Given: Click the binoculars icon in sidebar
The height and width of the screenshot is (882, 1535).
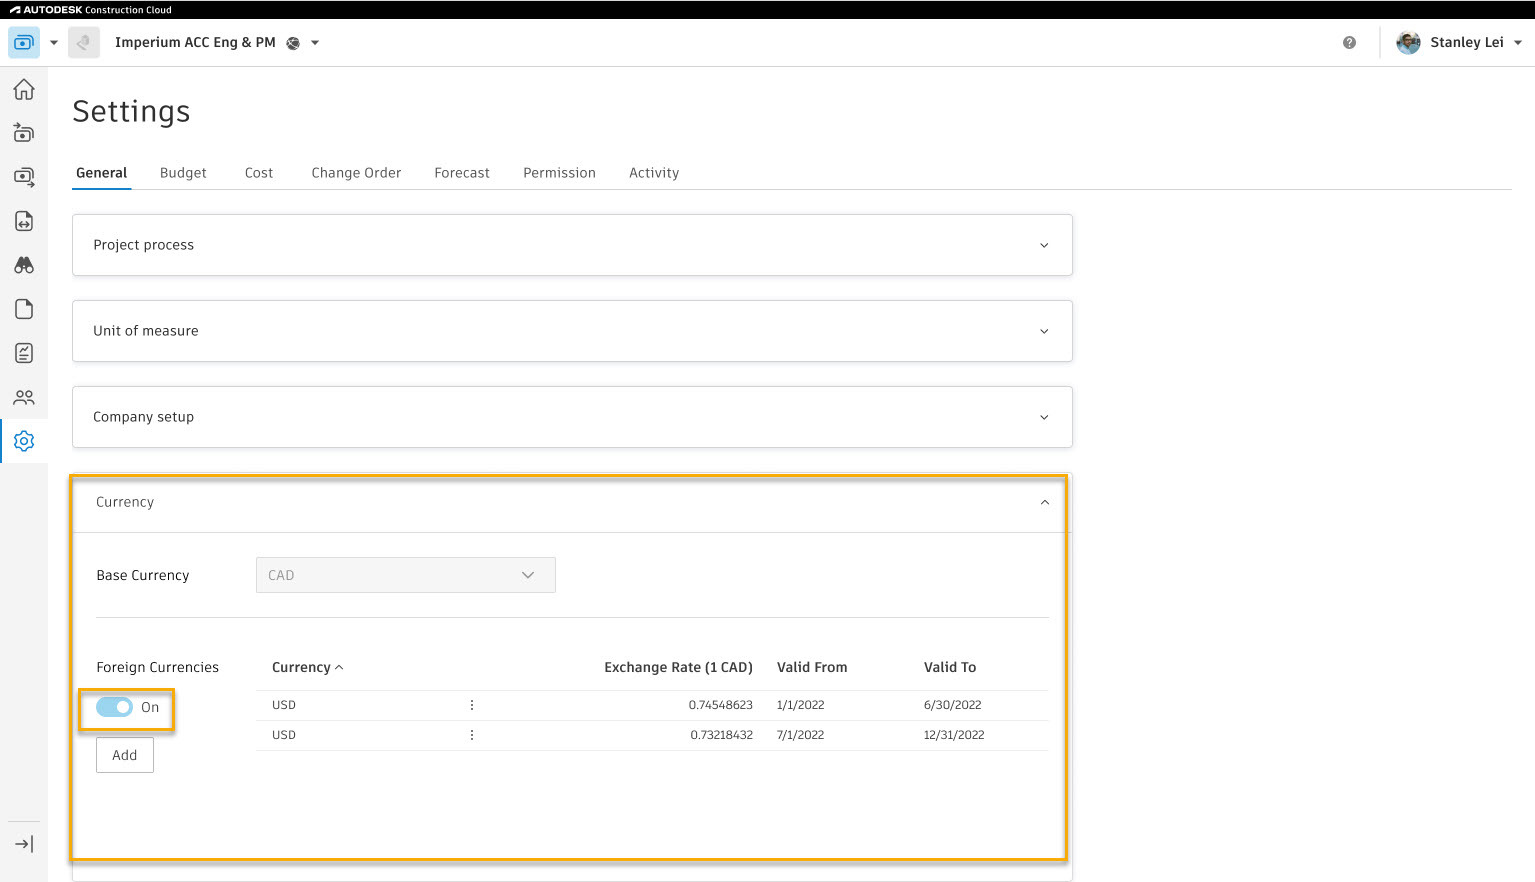Looking at the screenshot, I should point(24,265).
